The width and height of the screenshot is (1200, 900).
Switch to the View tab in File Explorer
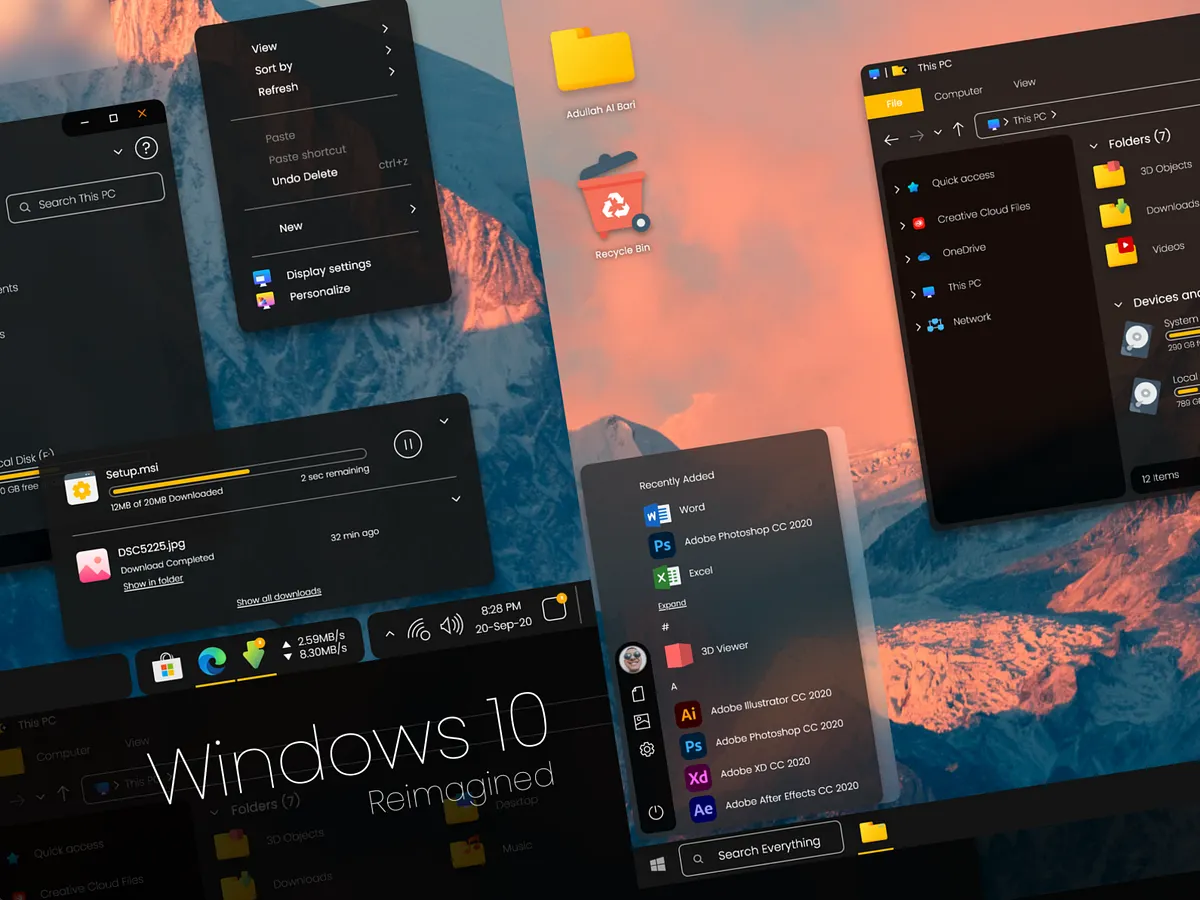[x=1024, y=83]
